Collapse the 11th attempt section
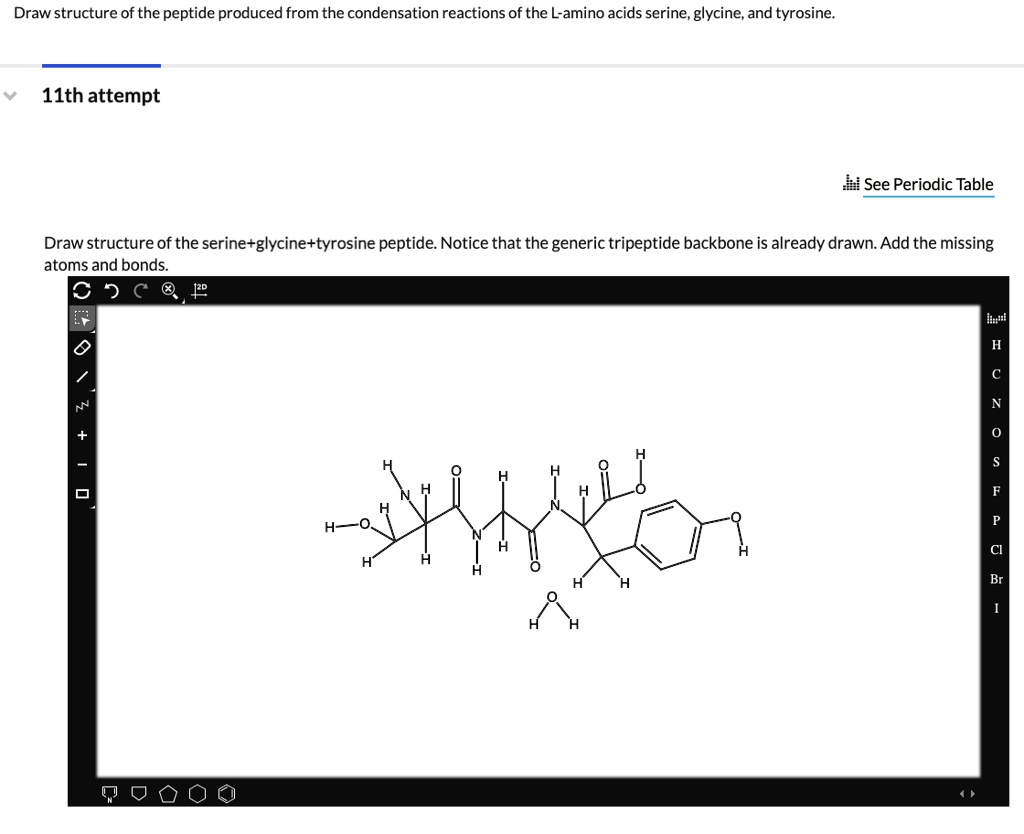 point(10,95)
